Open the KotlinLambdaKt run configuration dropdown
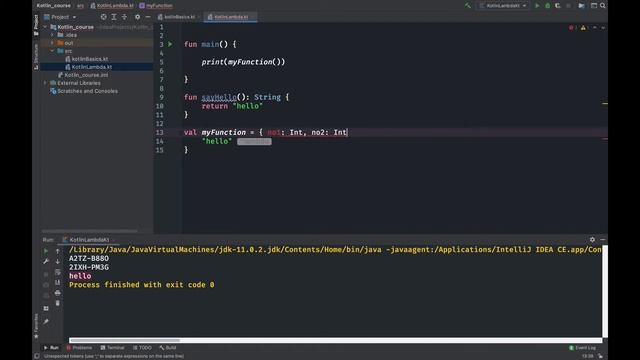 (503, 6)
